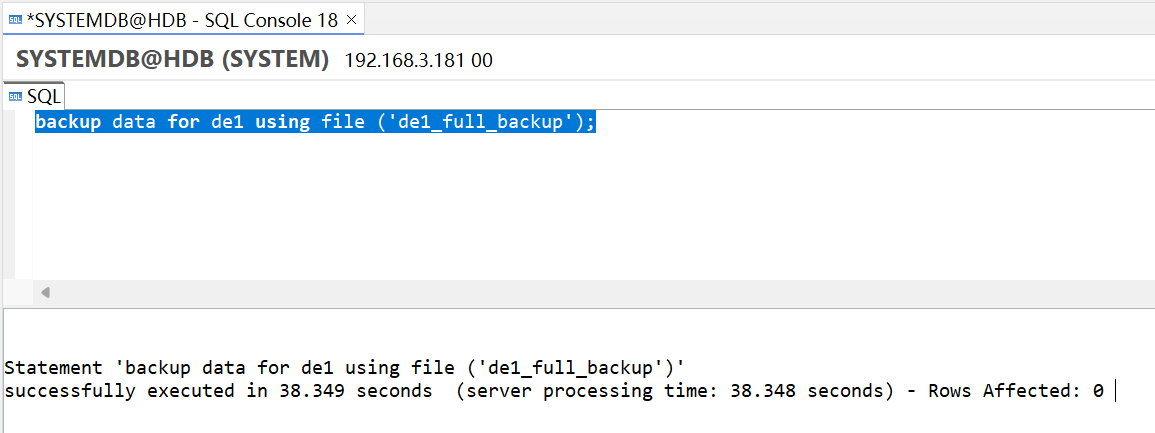Click the word "backup" starting the SQL statement
Viewport: 1155px width, 433px height.
pos(68,122)
